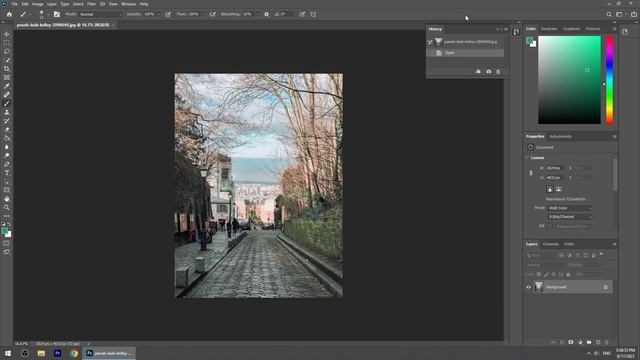Viewport: 640px width, 360px height.
Task: Create new document from current state icon
Action: click(x=478, y=71)
